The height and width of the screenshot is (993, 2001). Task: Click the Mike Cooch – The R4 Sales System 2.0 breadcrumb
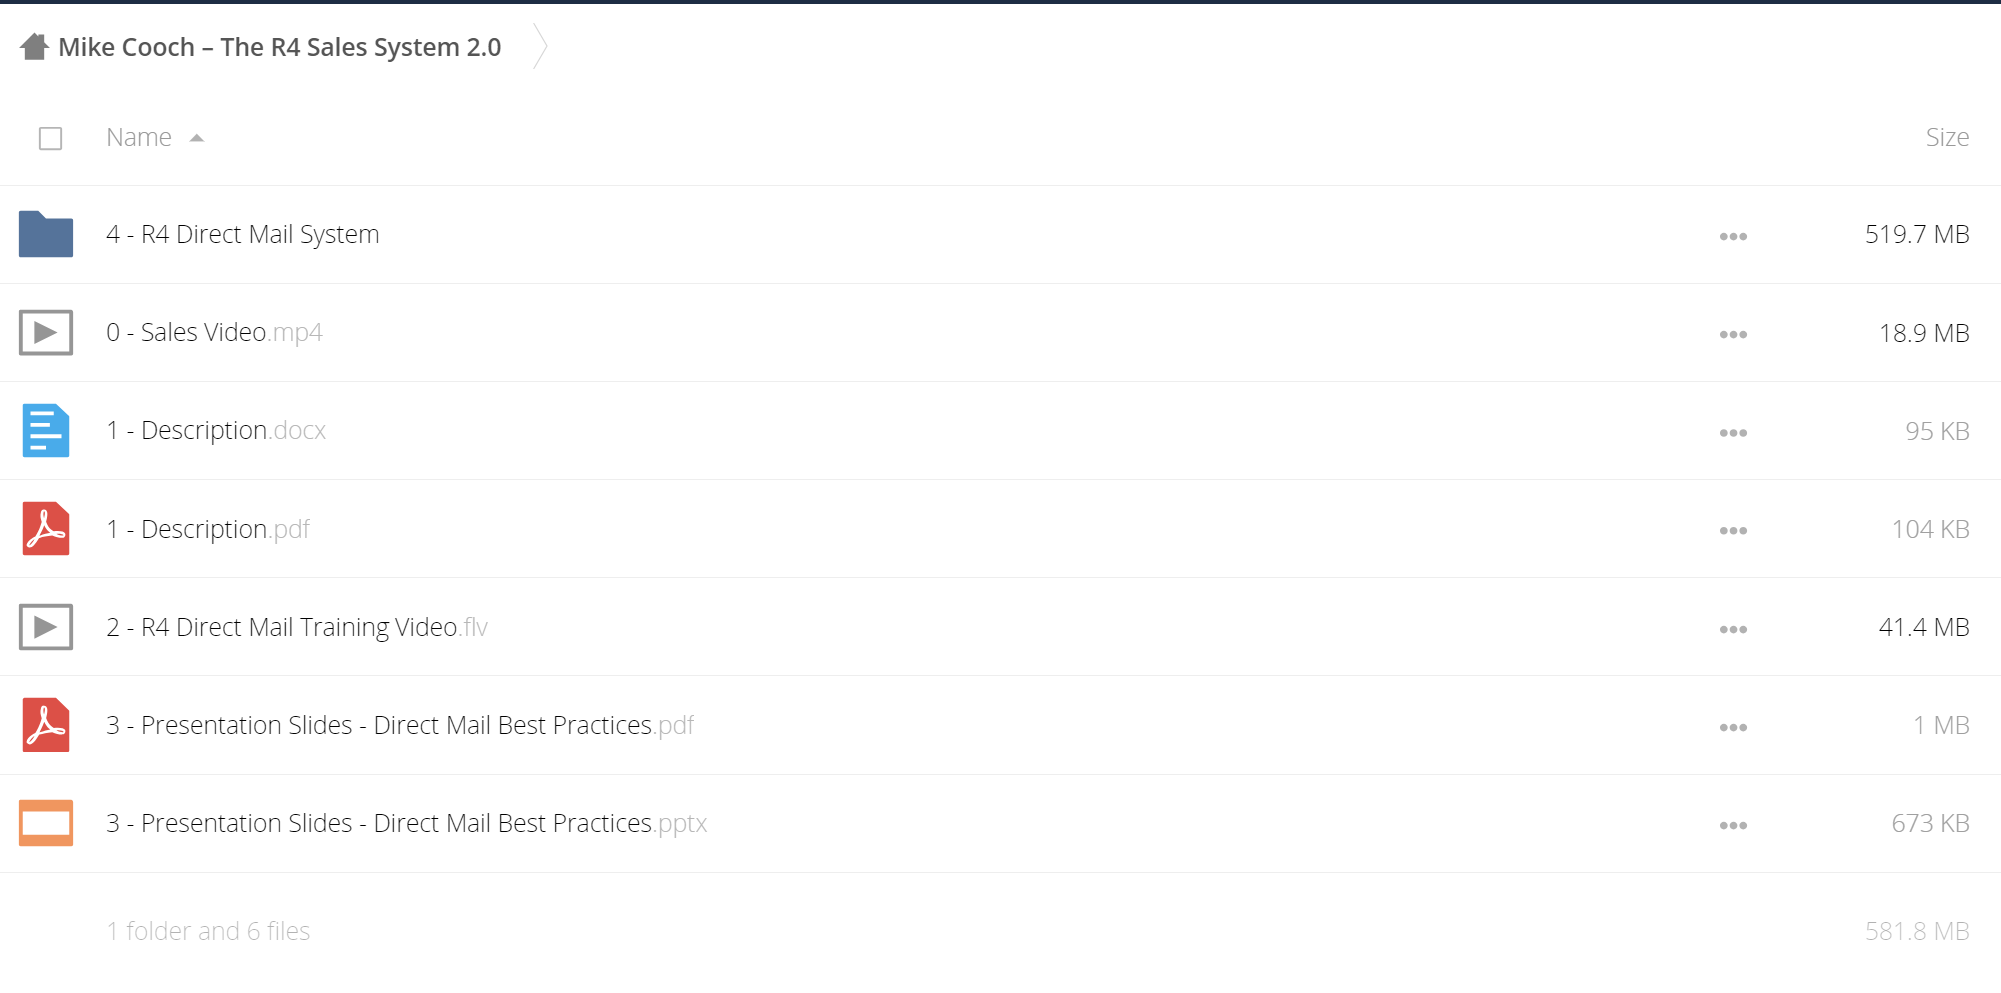[279, 47]
